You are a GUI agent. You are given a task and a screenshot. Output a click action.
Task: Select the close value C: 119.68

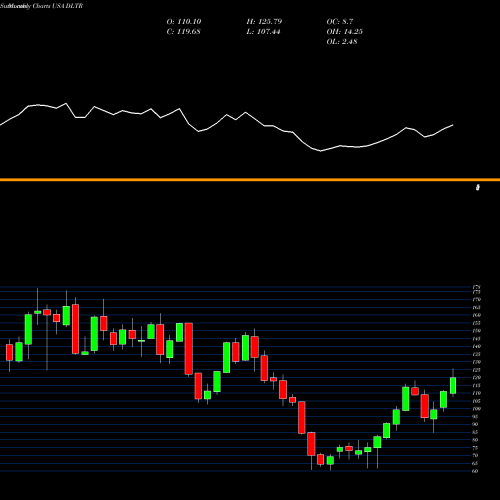coord(183,31)
